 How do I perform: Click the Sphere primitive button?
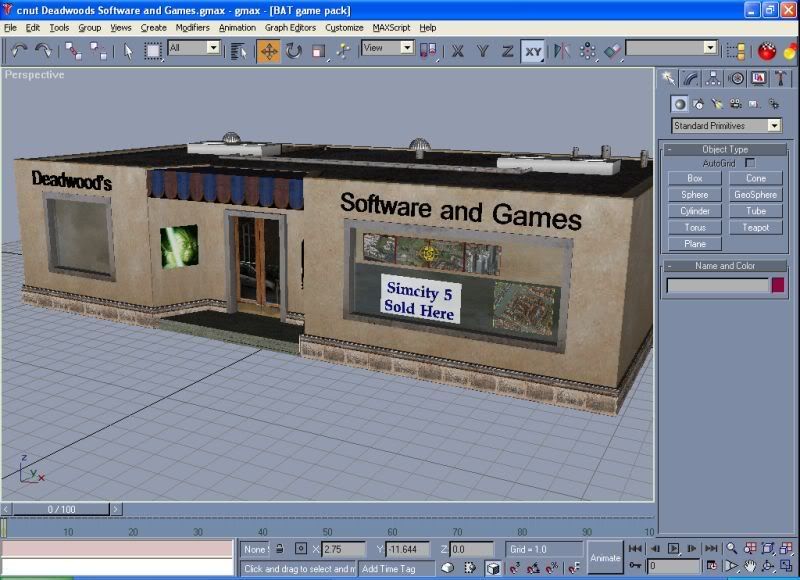pos(695,194)
